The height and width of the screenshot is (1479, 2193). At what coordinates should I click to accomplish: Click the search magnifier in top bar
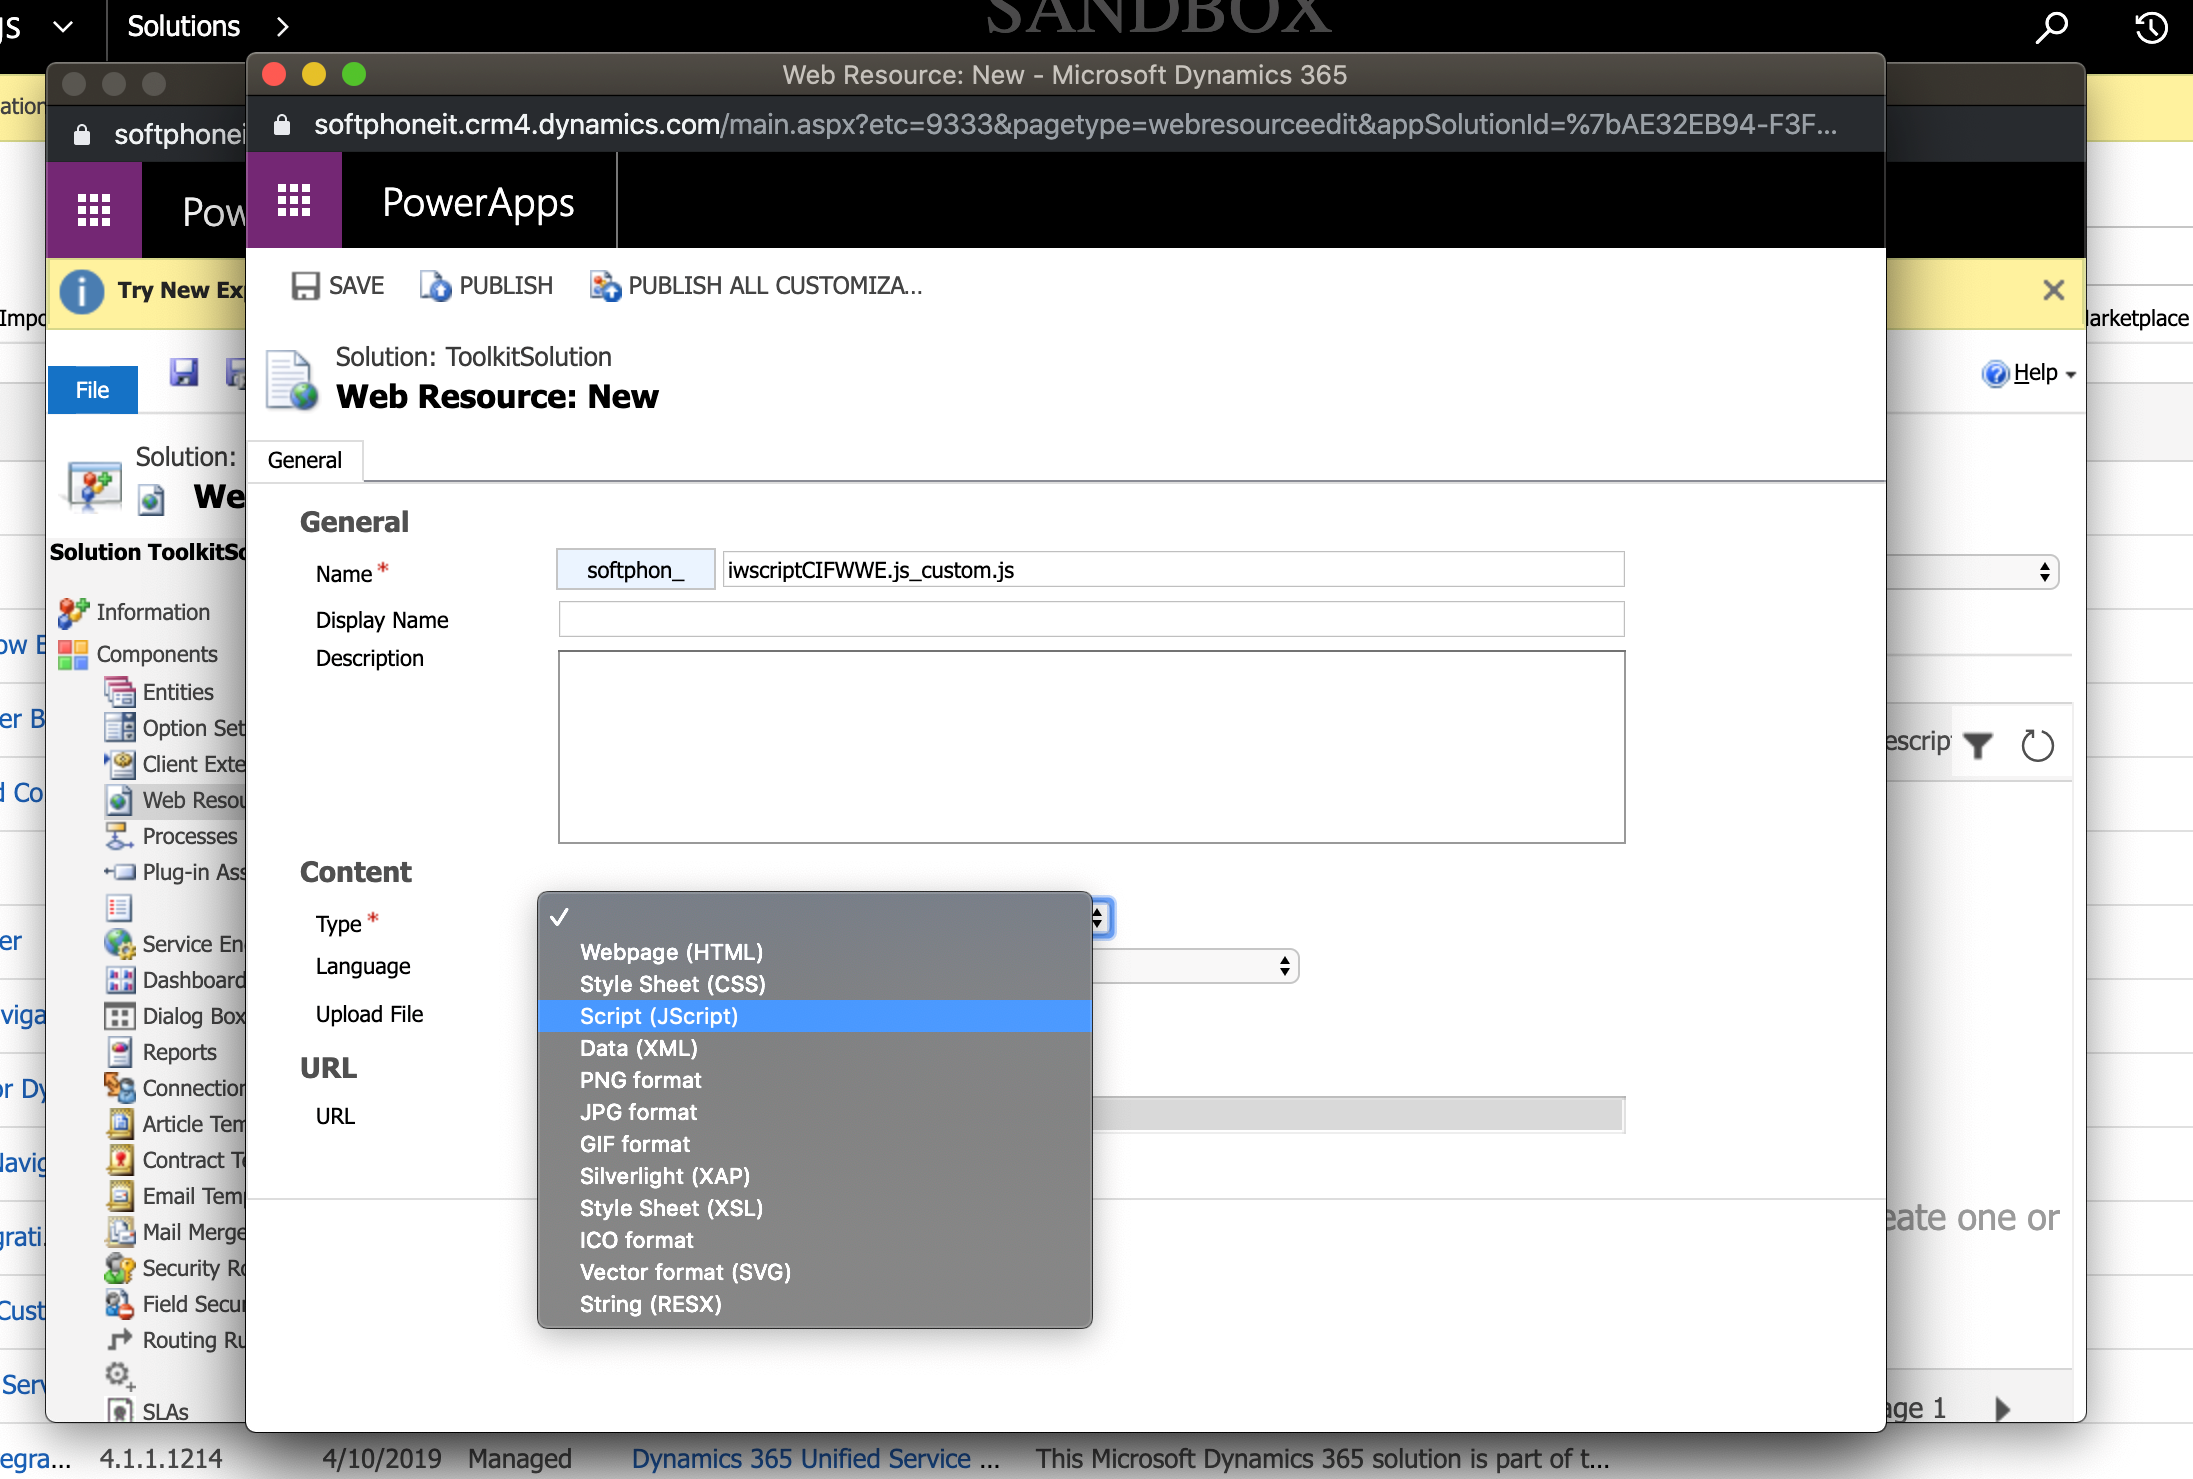click(x=2051, y=27)
